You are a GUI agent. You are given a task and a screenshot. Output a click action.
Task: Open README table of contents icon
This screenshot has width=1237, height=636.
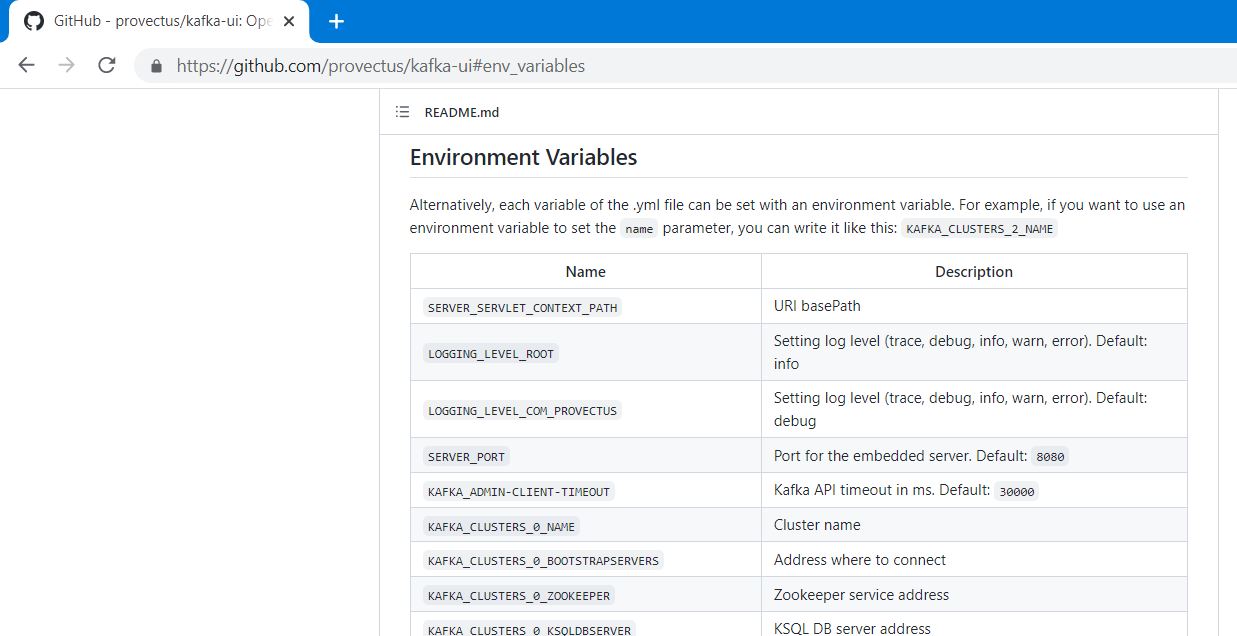coord(402,112)
